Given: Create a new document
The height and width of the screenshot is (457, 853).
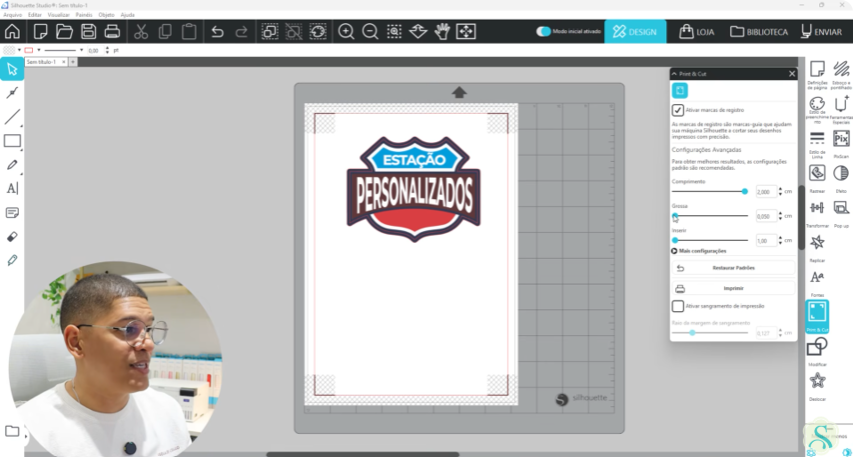Looking at the screenshot, I should [40, 32].
